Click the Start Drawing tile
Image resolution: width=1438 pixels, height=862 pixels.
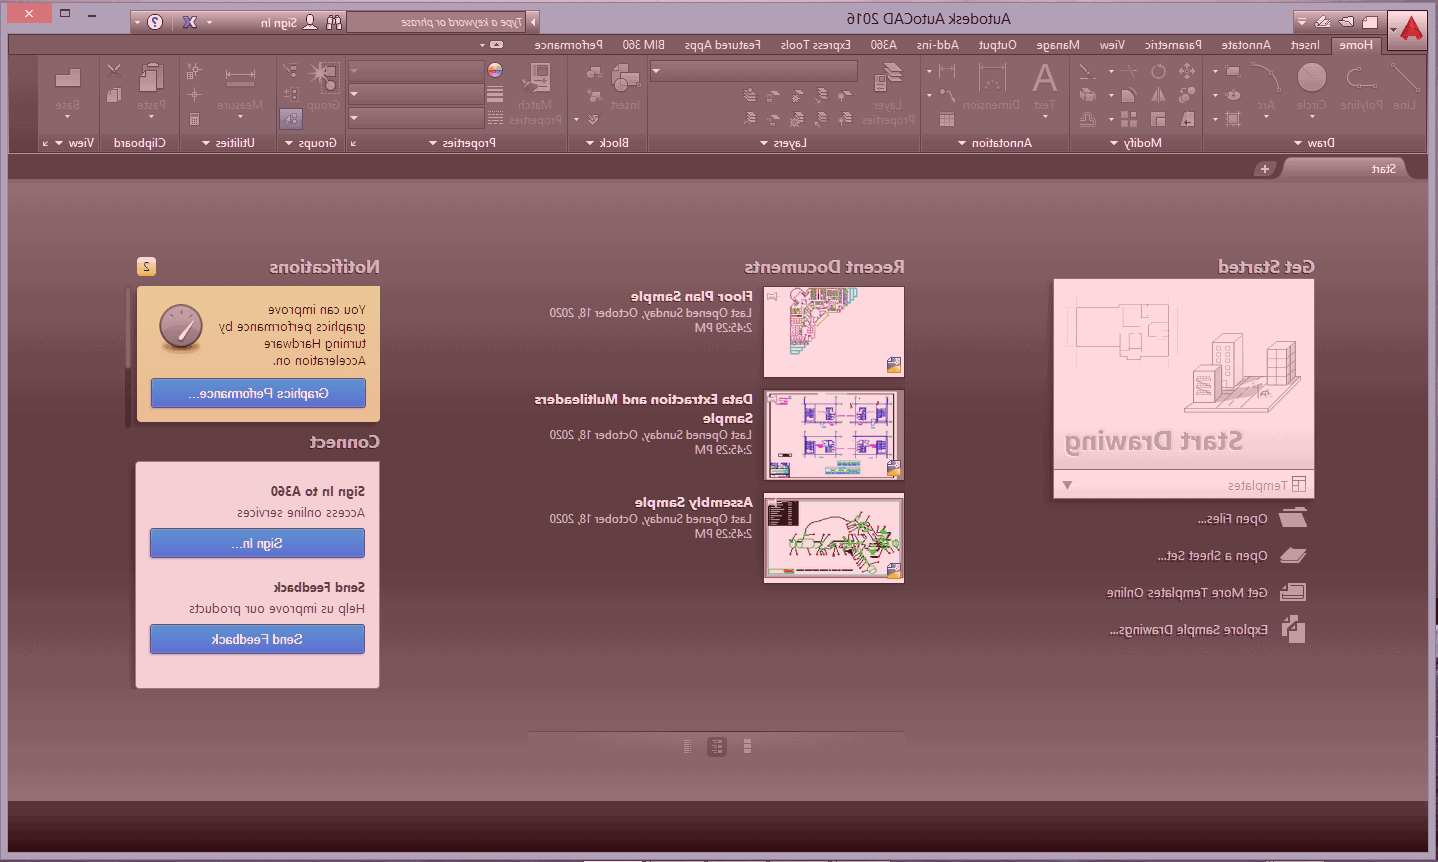(1184, 375)
